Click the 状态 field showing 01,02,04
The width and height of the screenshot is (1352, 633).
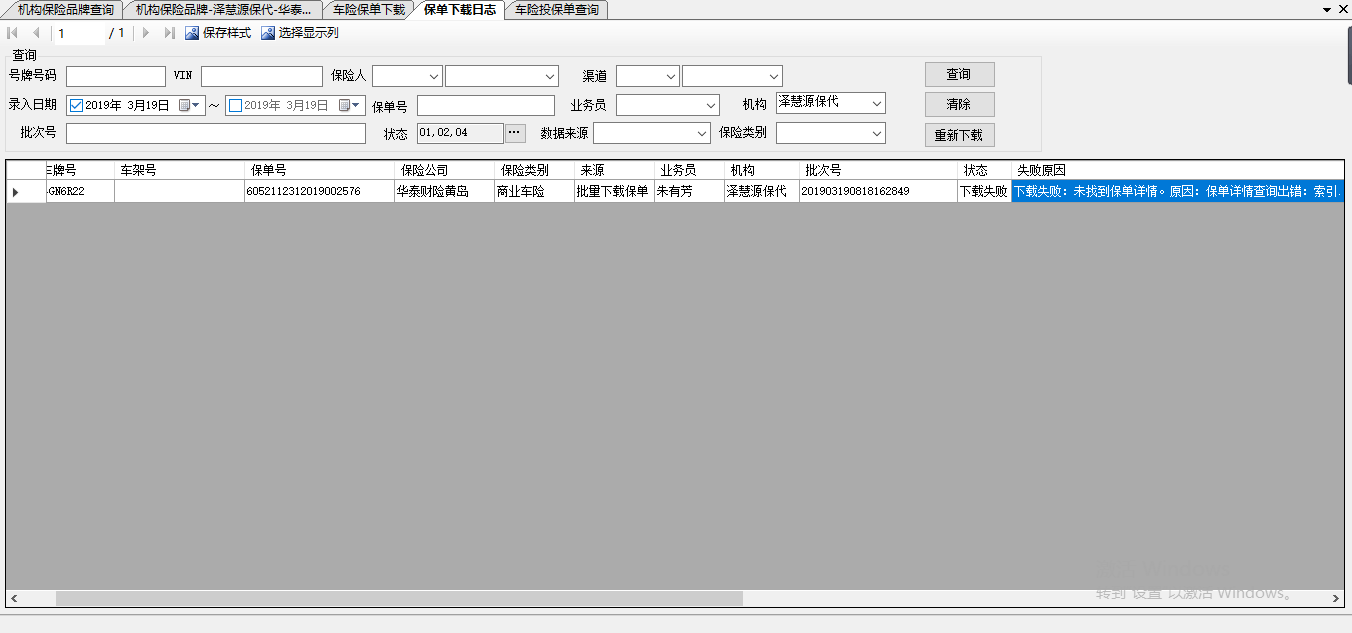460,132
